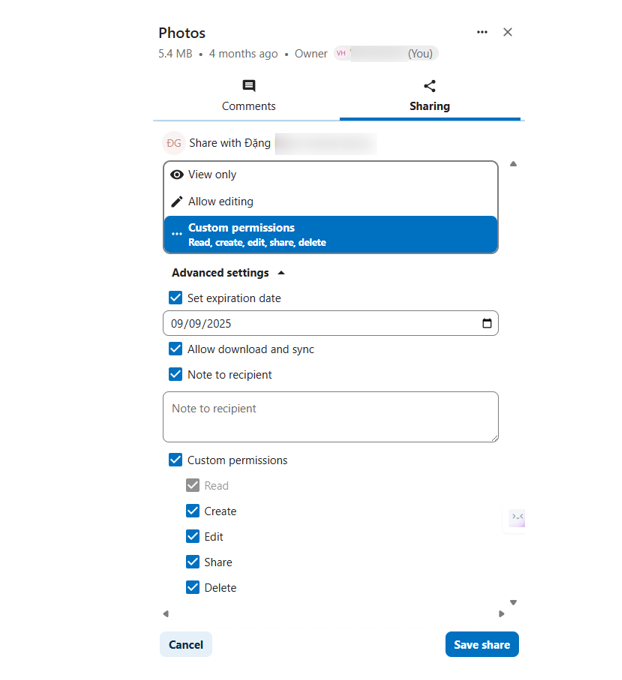622x680 pixels.
Task: Click the Sharing network icon
Action: click(x=429, y=86)
